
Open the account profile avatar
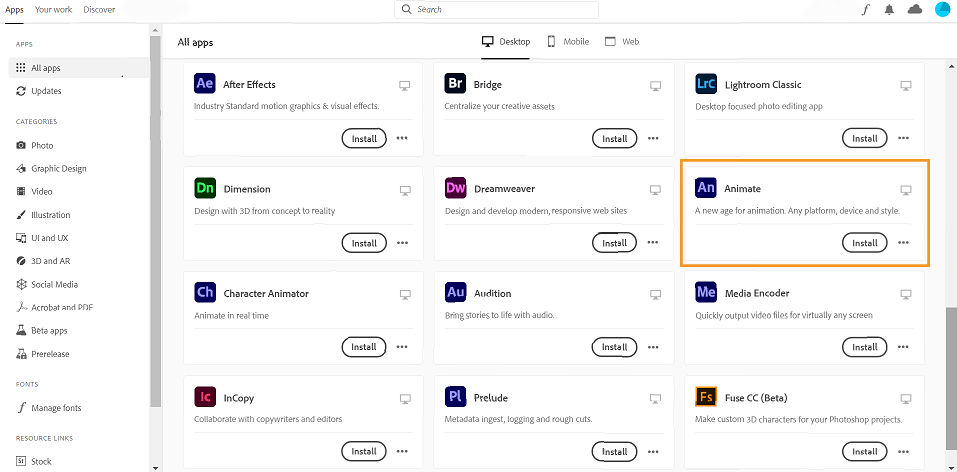[943, 9]
